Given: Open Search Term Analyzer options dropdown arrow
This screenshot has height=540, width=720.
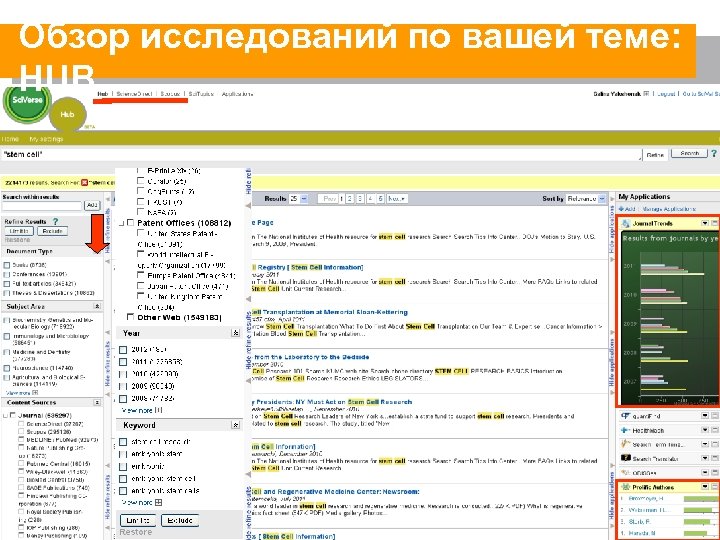Looking at the screenshot, I should coord(705,444).
